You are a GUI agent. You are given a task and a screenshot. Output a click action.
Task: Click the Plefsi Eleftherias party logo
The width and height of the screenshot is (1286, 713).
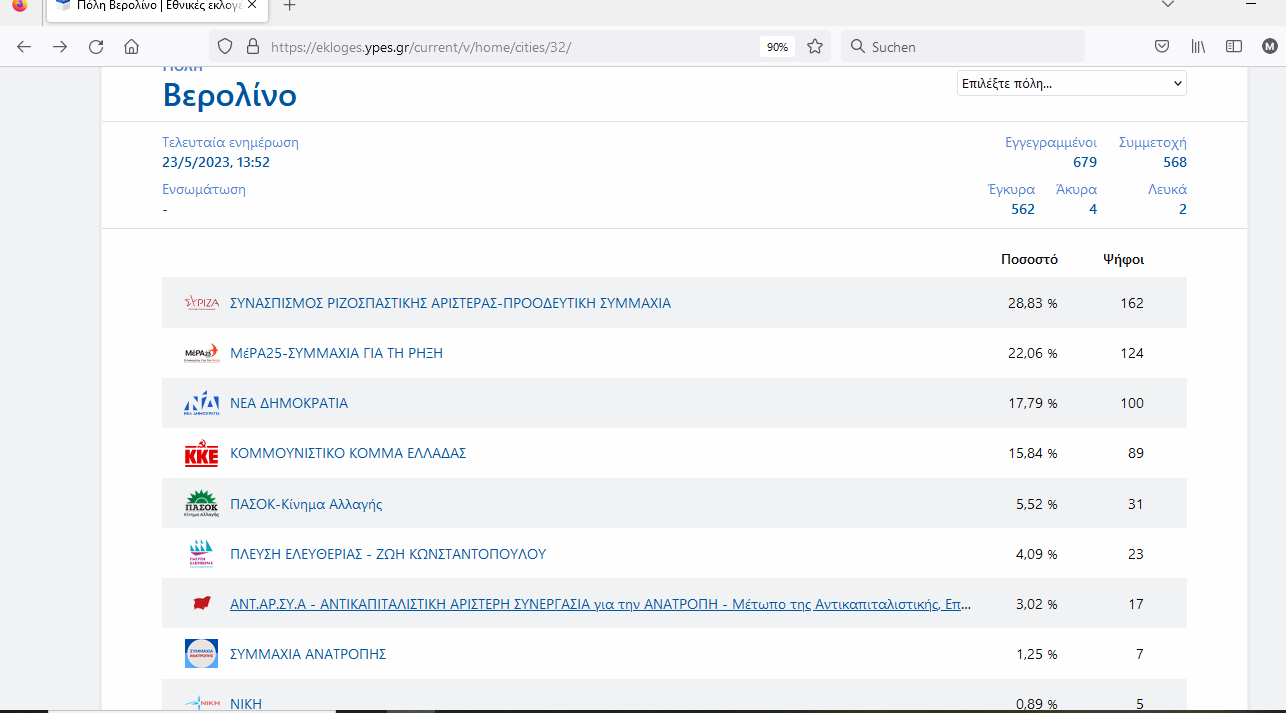pos(201,554)
